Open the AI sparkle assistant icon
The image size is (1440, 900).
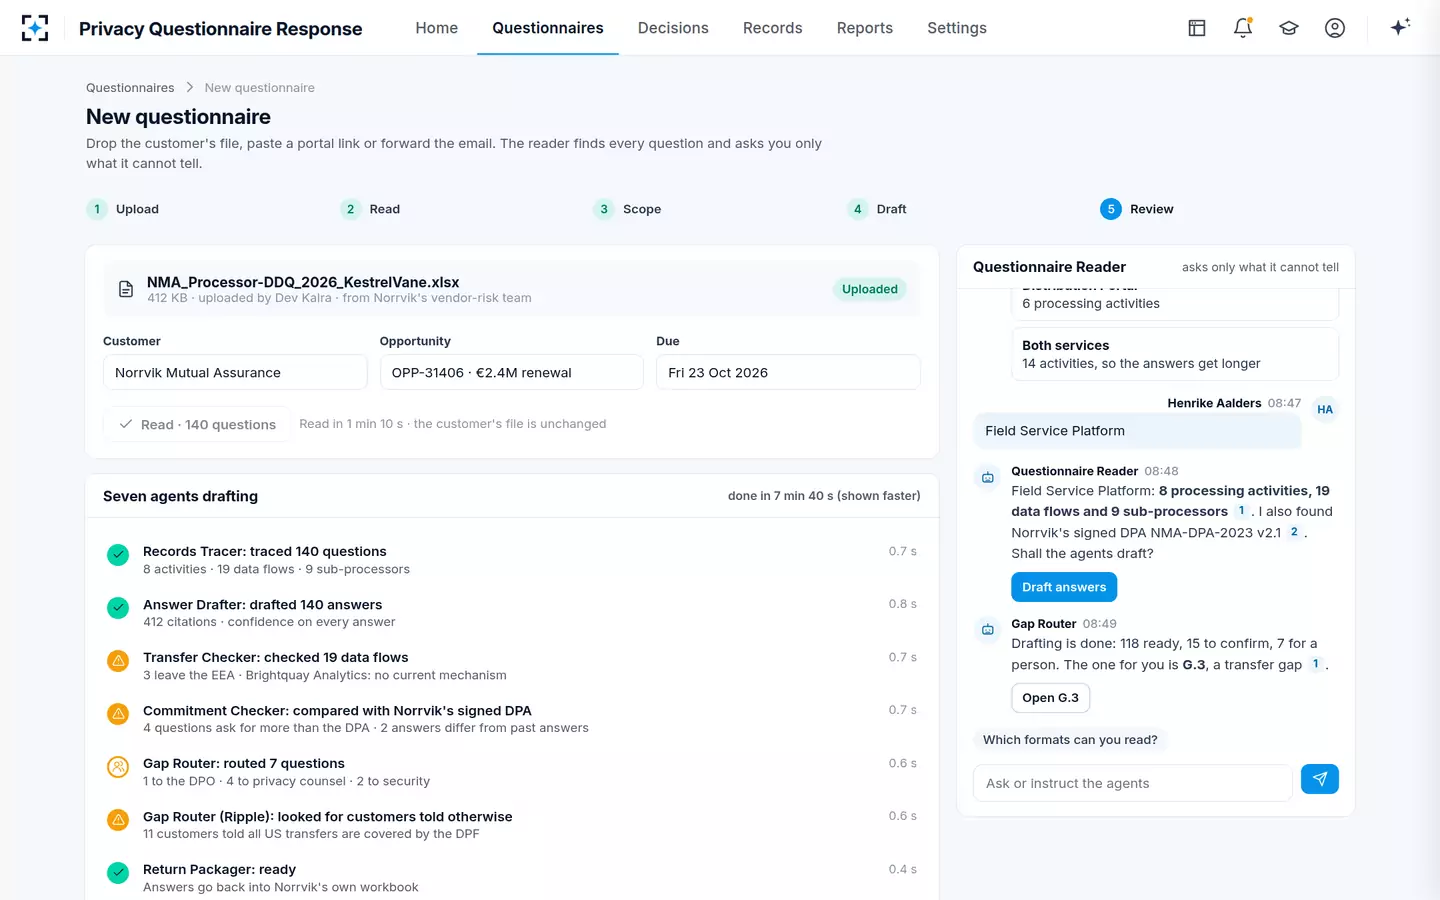point(1400,27)
